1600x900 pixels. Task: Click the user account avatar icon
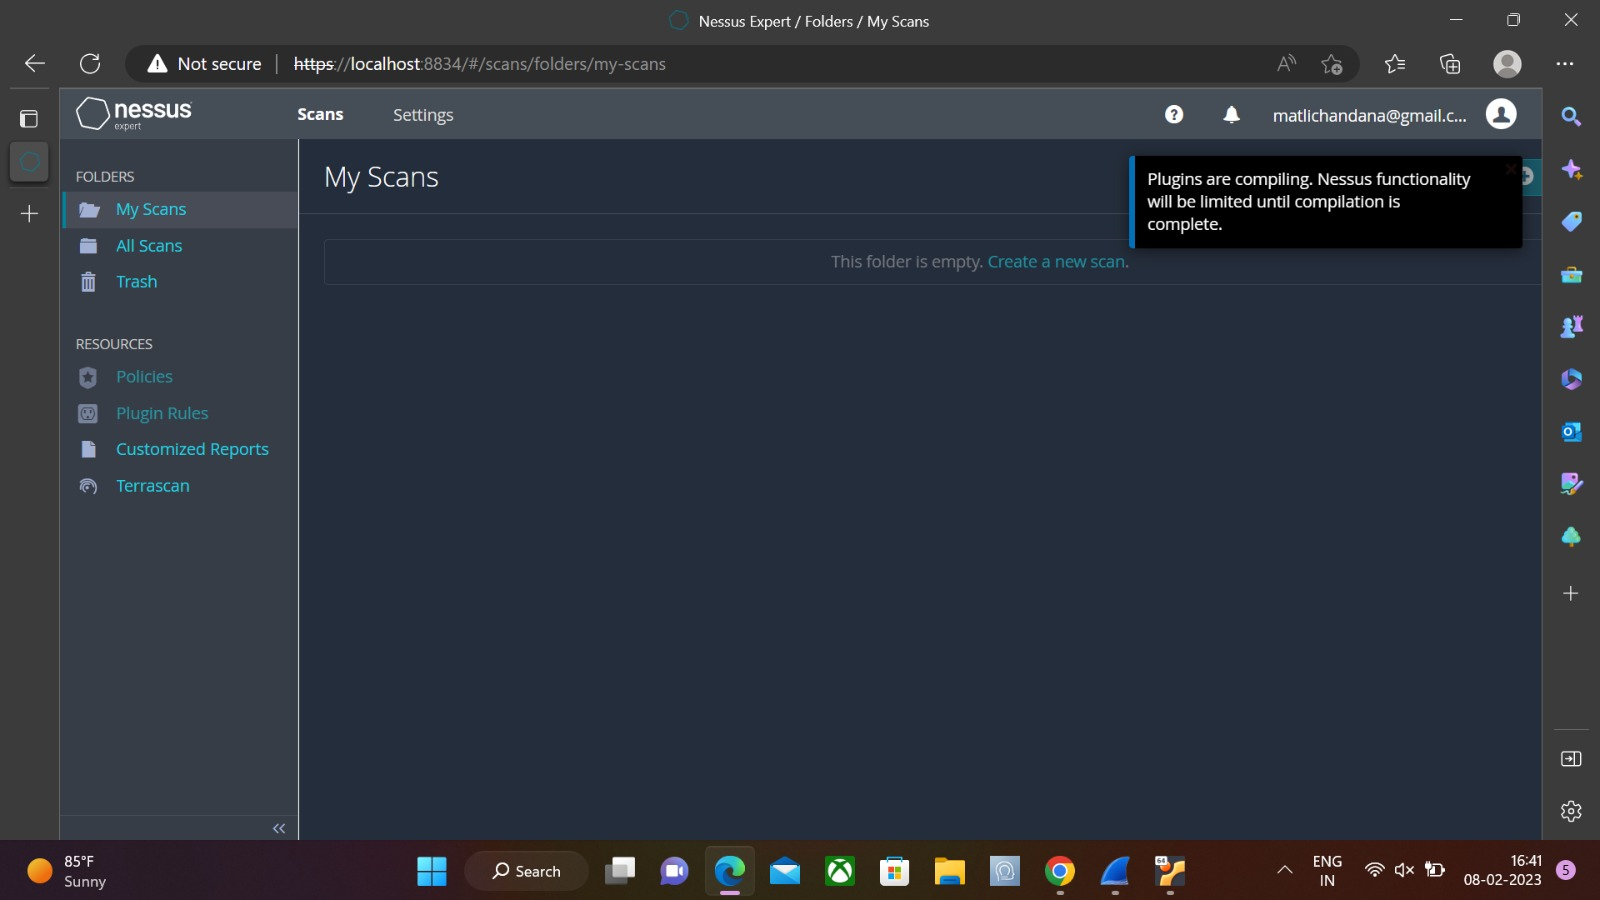pyautogui.click(x=1501, y=114)
